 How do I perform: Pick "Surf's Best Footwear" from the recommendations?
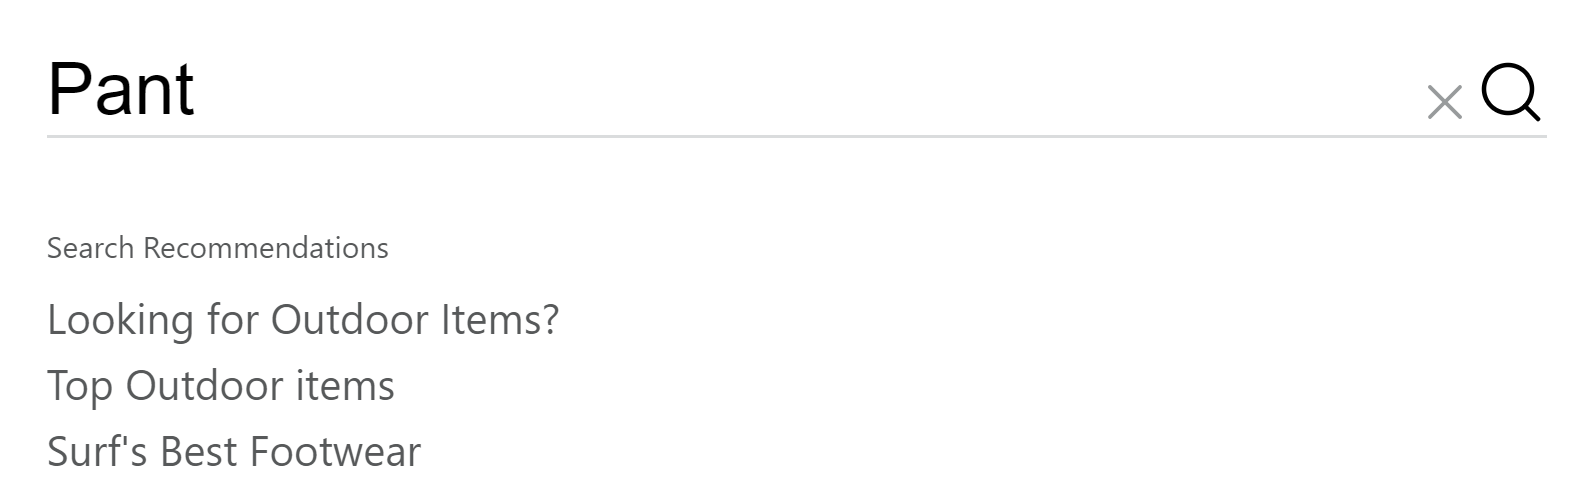[234, 452]
